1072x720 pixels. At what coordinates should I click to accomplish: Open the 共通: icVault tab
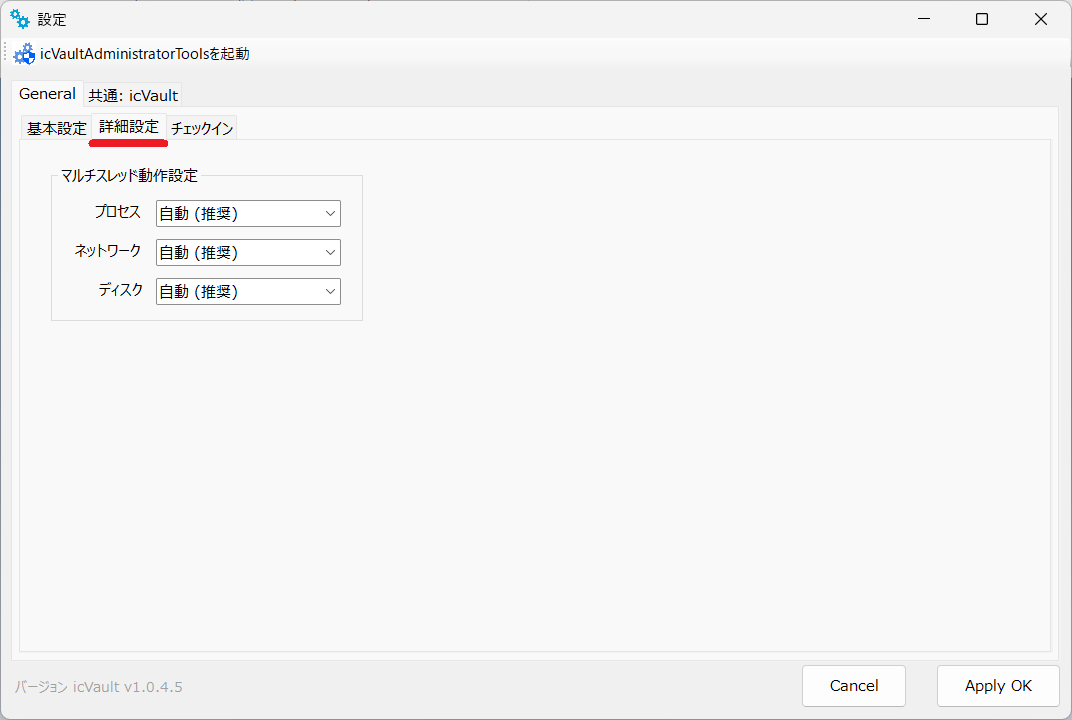[133, 95]
